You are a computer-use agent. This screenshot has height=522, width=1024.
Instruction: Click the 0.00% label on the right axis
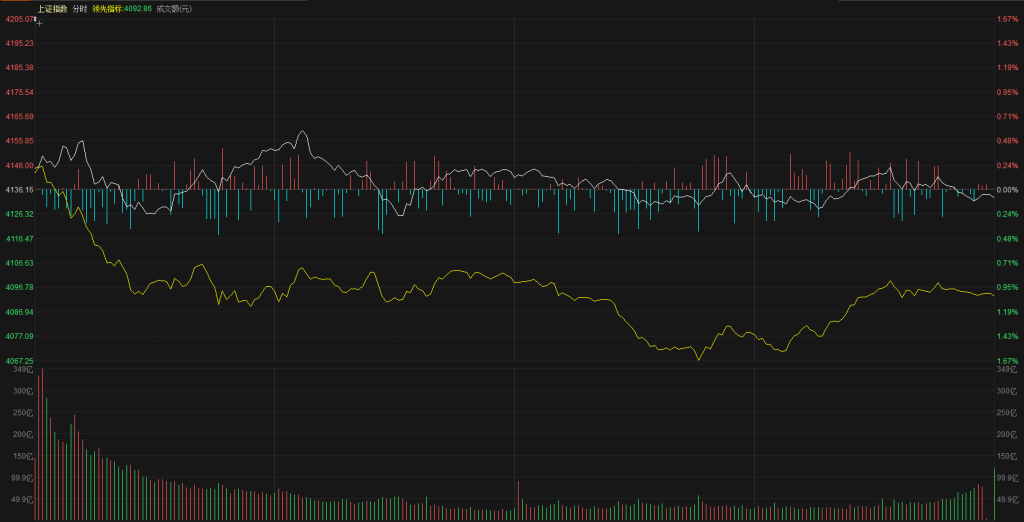click(1006, 189)
